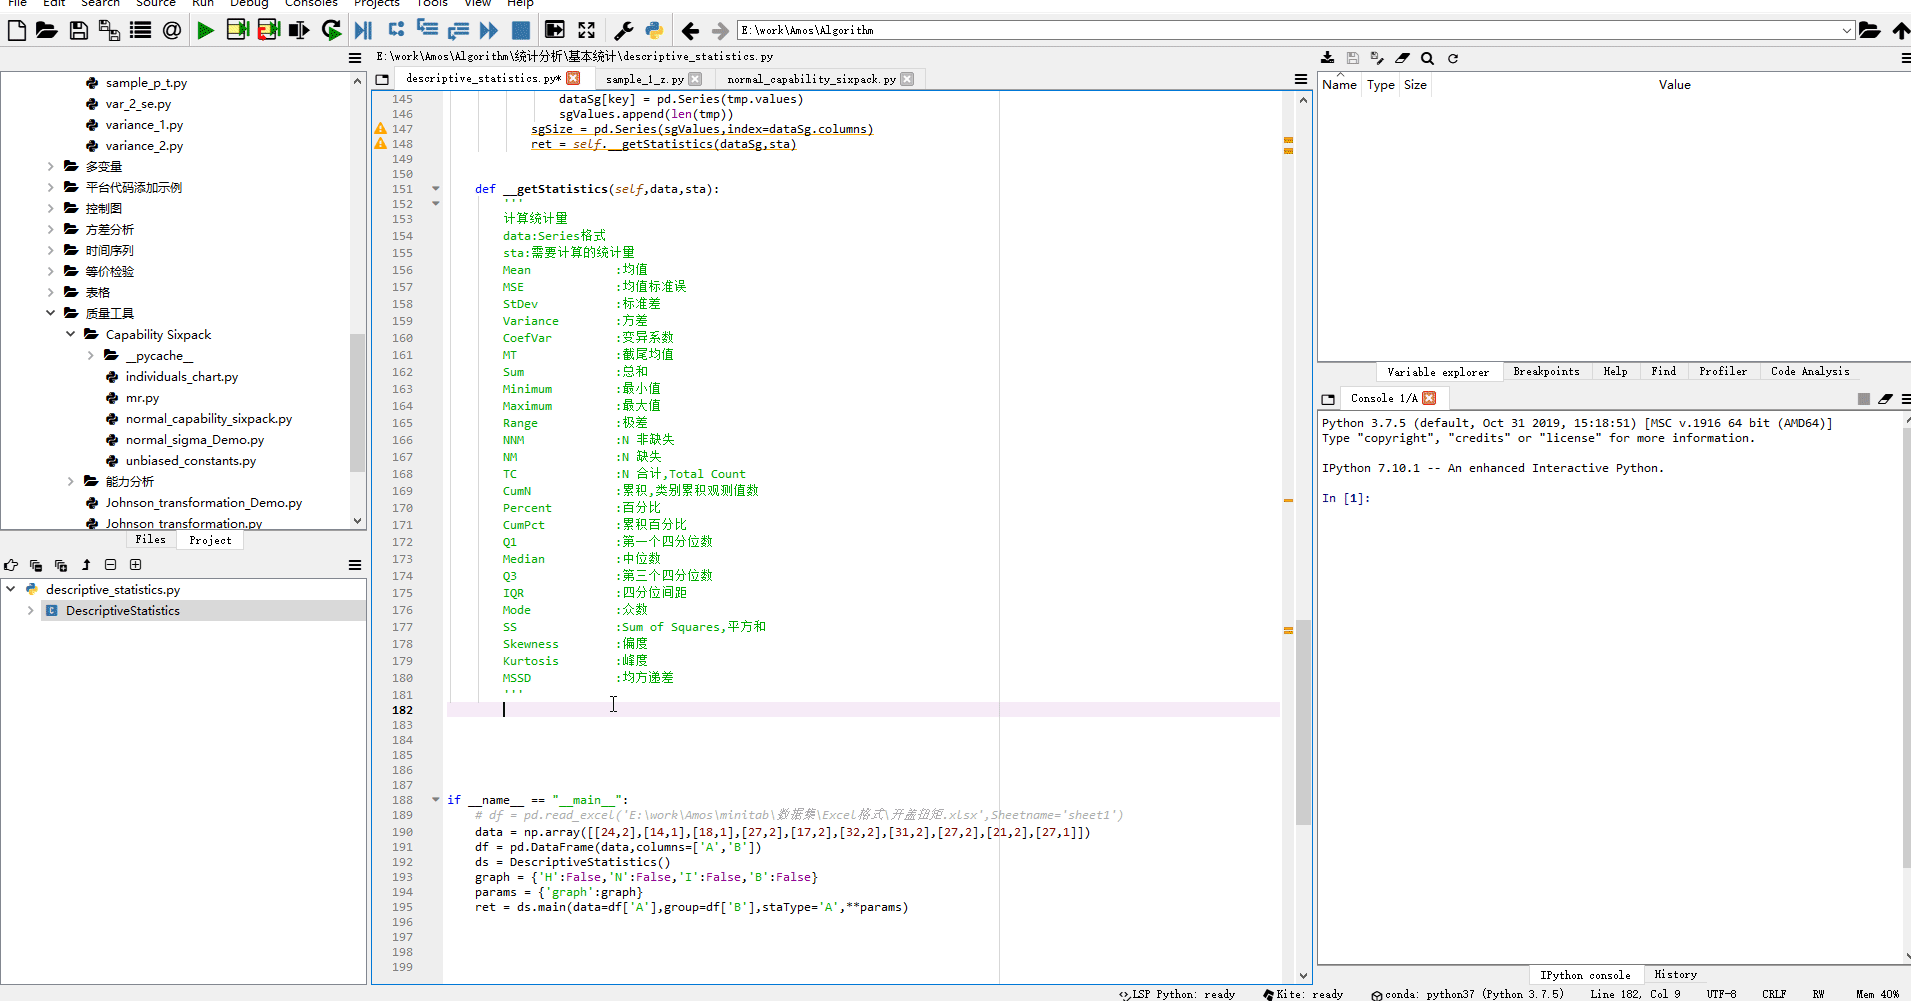
Task: Start debugging with debug file icon
Action: coord(364,30)
